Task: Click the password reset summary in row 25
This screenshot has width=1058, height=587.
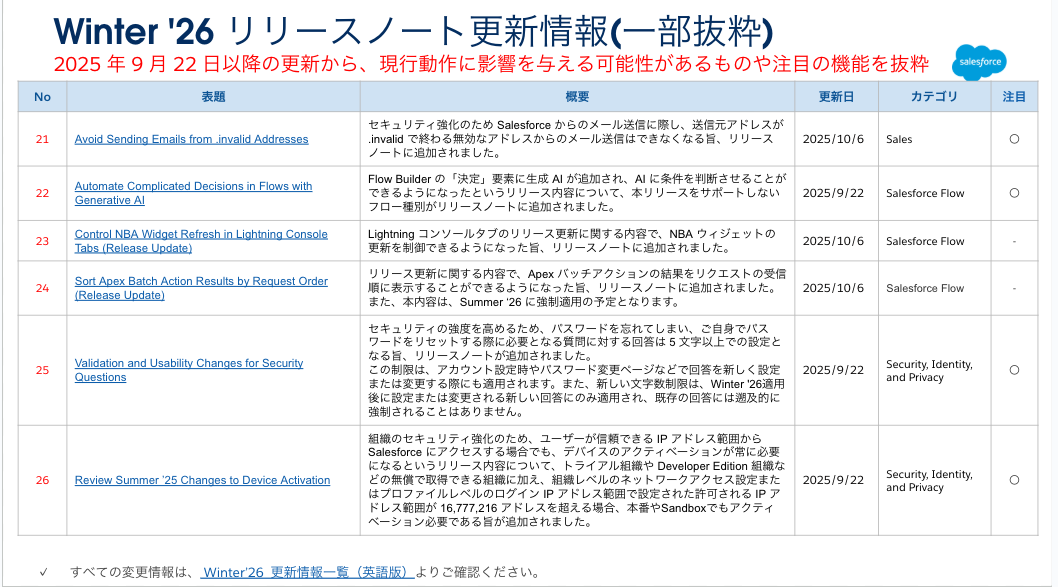Action: (576, 370)
